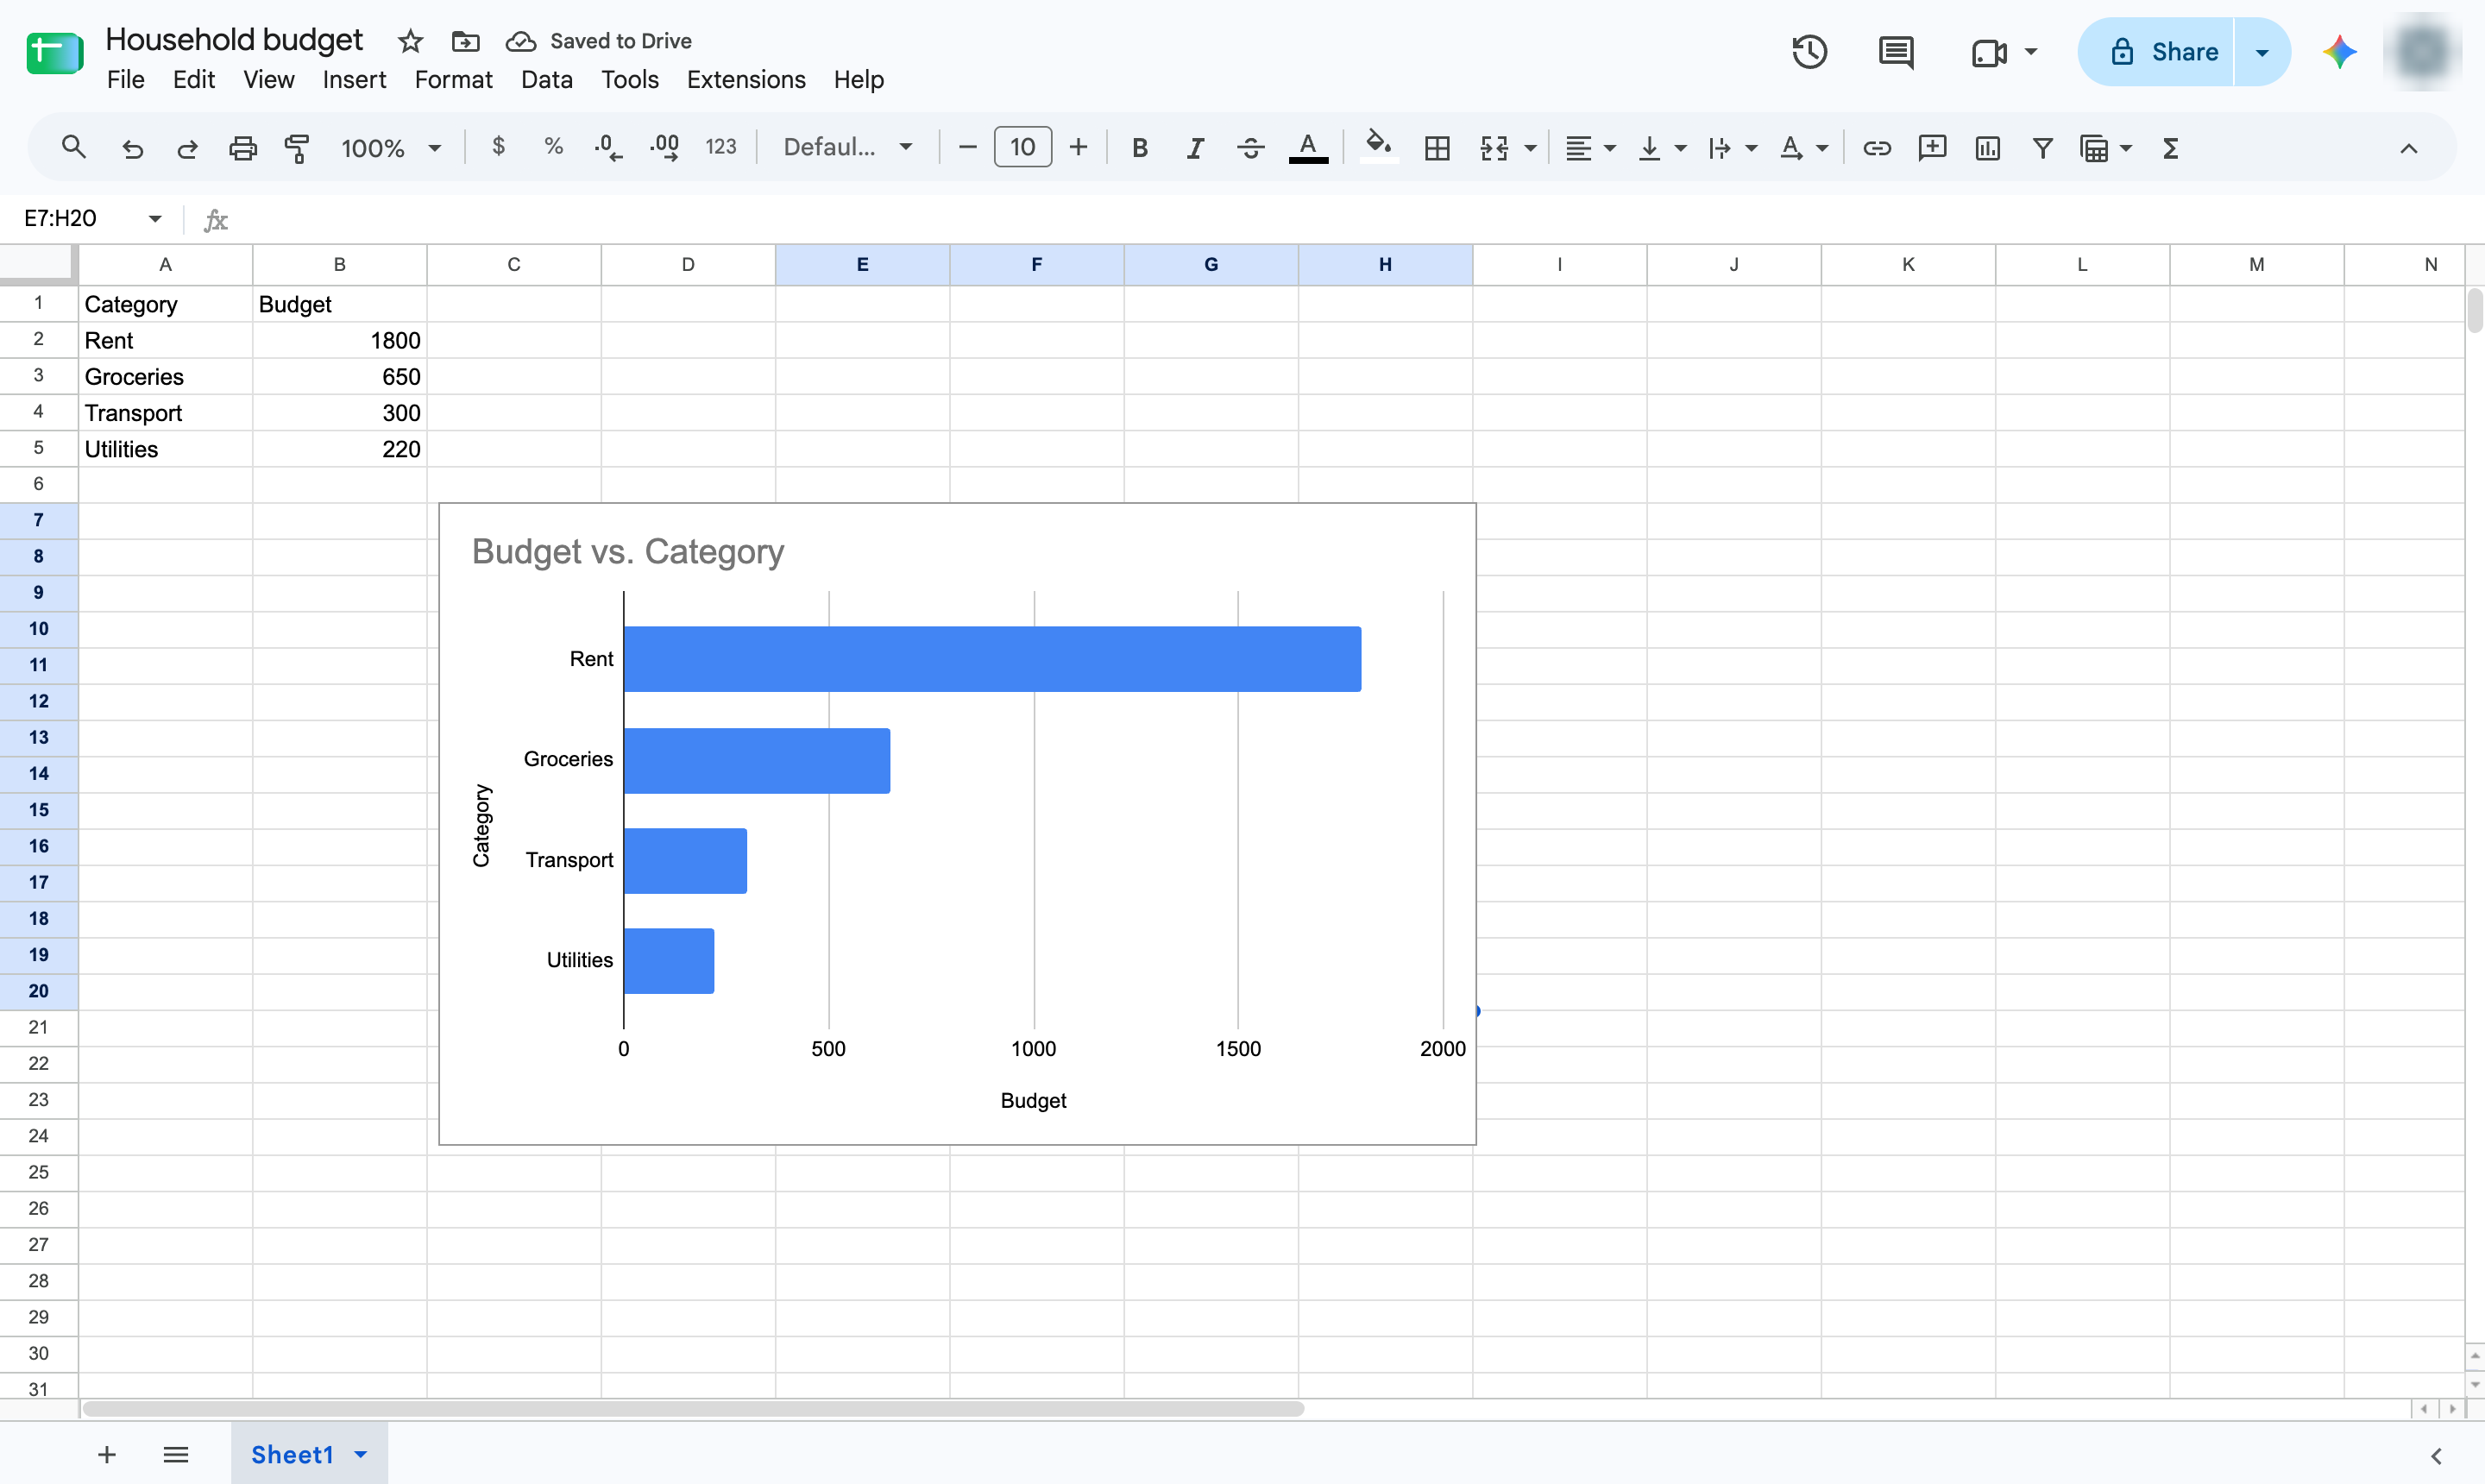
Task: Star the Household budget document
Action: click(x=410, y=41)
